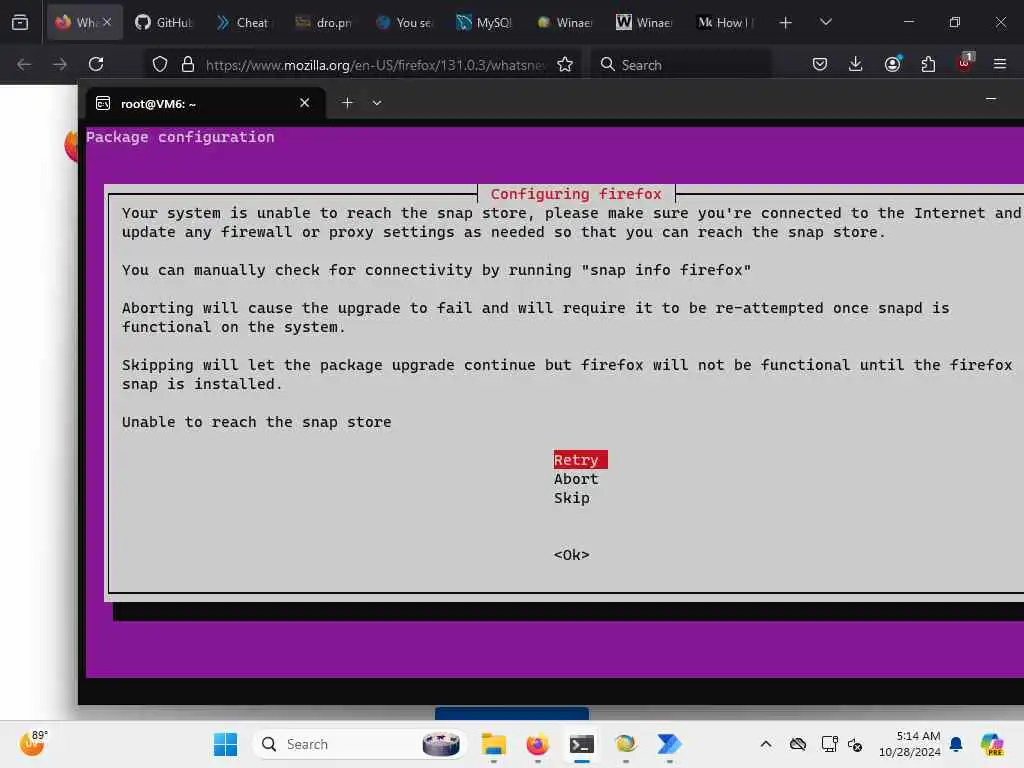The height and width of the screenshot is (768, 1024).
Task: Close the Firefox "Wh" What's New tab
Action: 107,22
